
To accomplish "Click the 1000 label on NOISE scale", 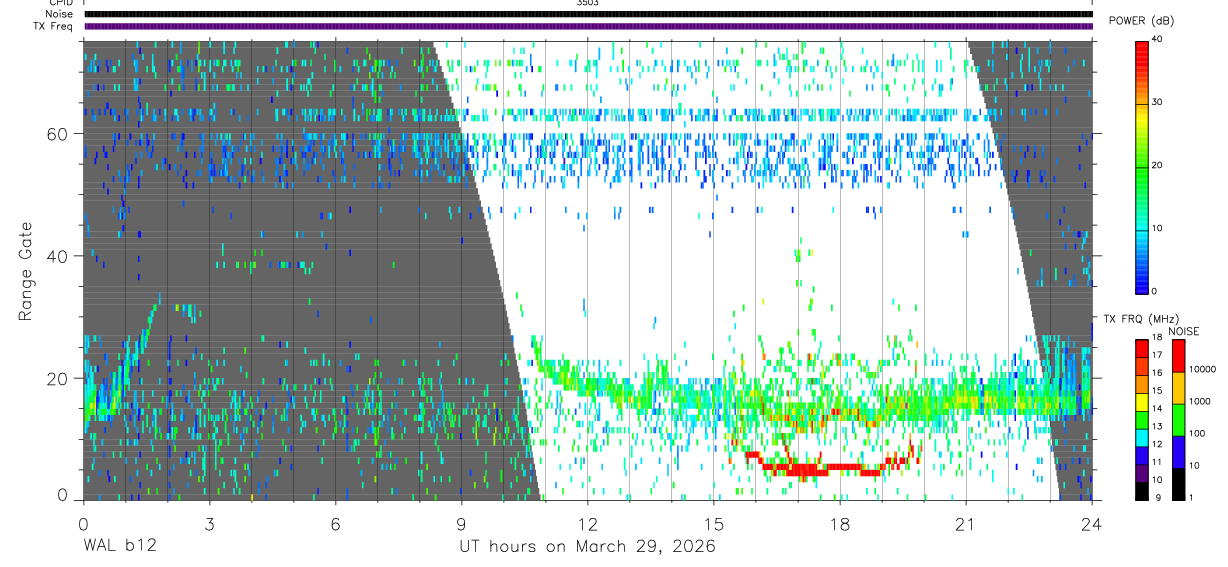I will point(1200,401).
